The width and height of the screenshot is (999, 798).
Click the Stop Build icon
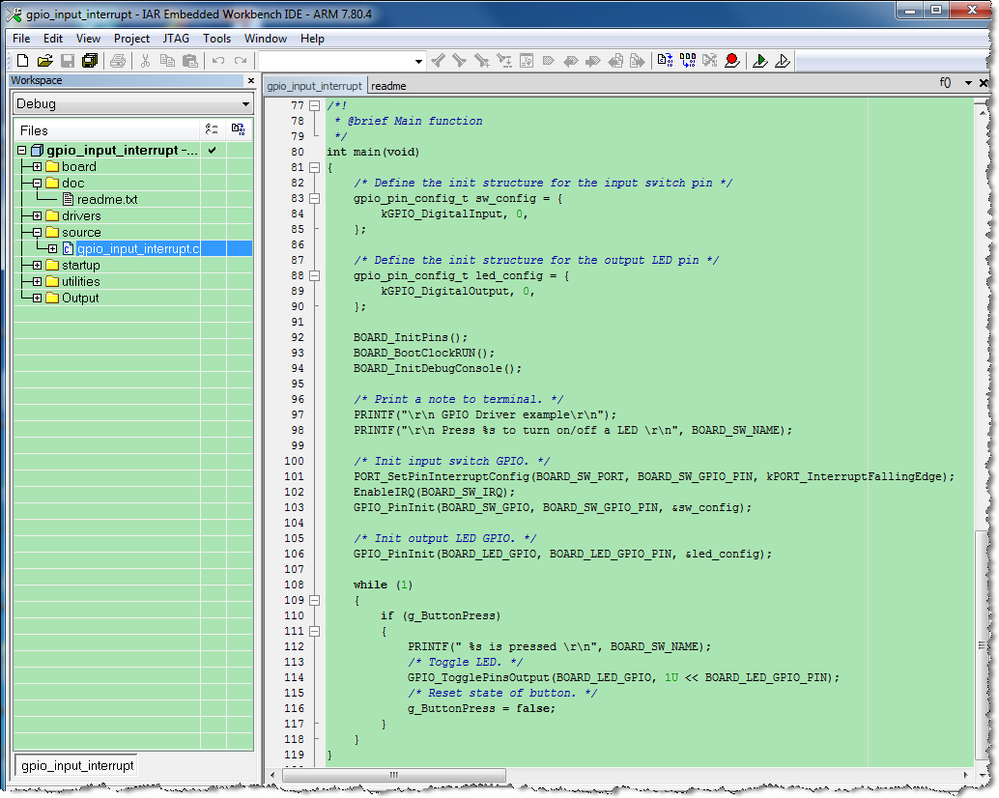tap(710, 61)
